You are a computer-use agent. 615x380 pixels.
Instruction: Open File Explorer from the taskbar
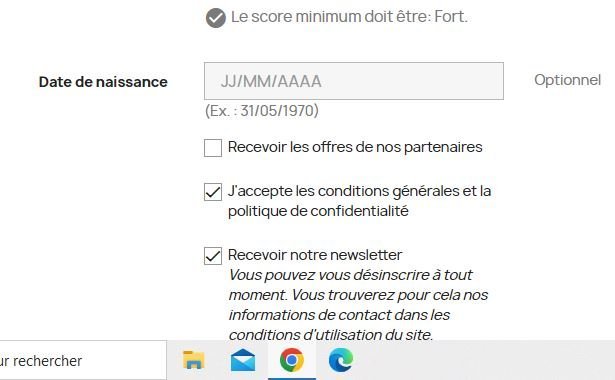194,360
